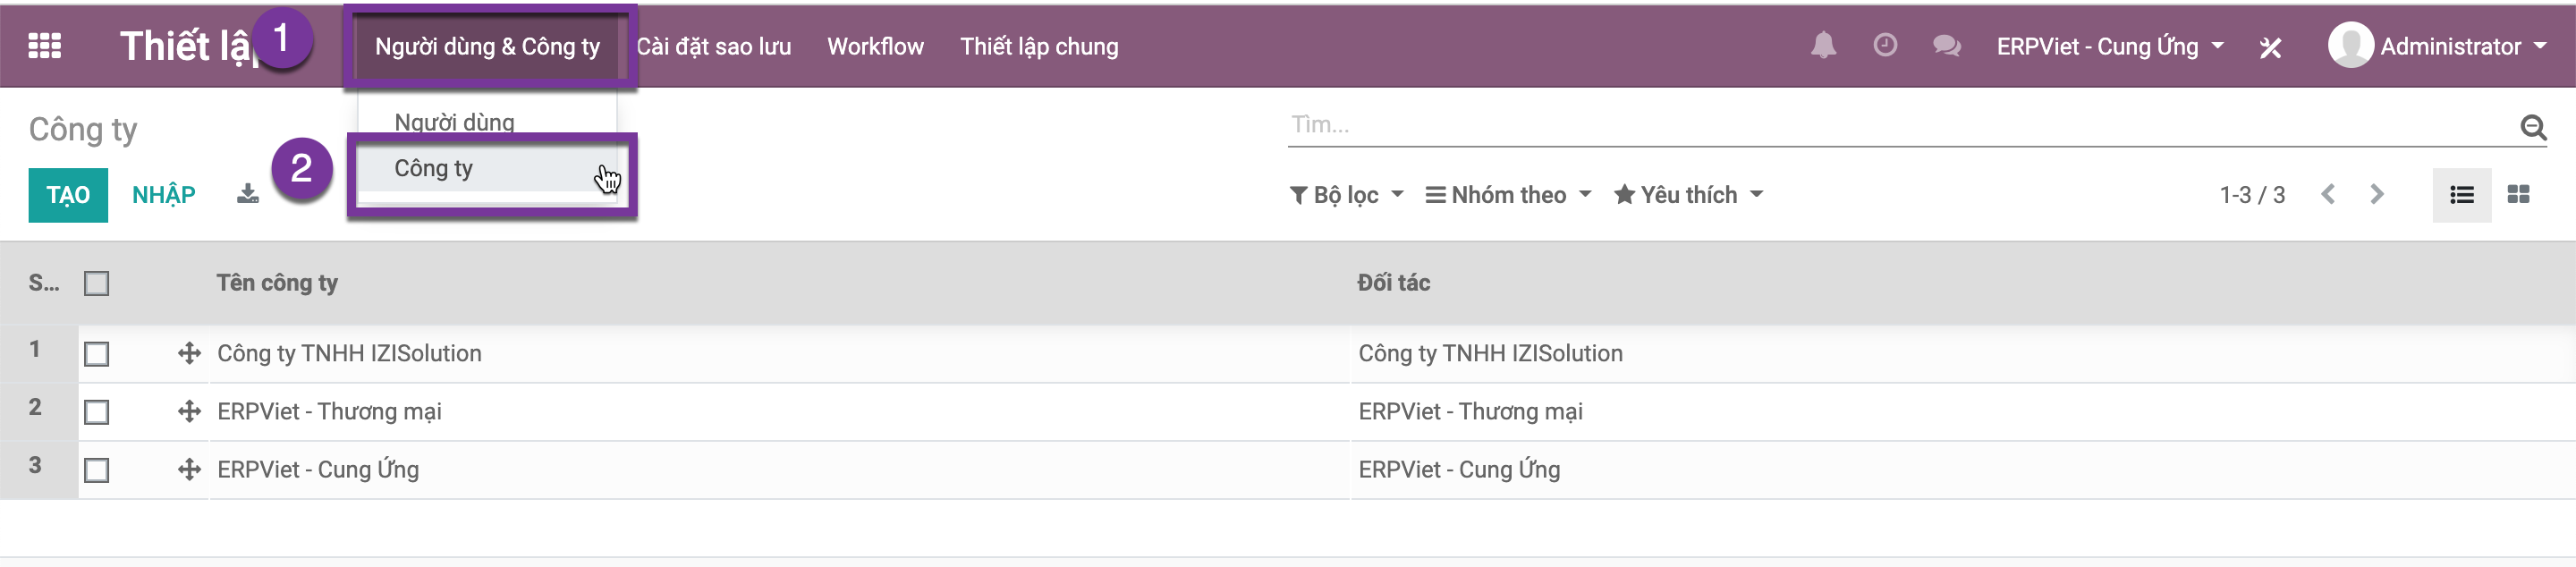Check the Công ty TNHH IZISolution row checkbox
Image resolution: width=2576 pixels, height=567 pixels.
[x=97, y=354]
